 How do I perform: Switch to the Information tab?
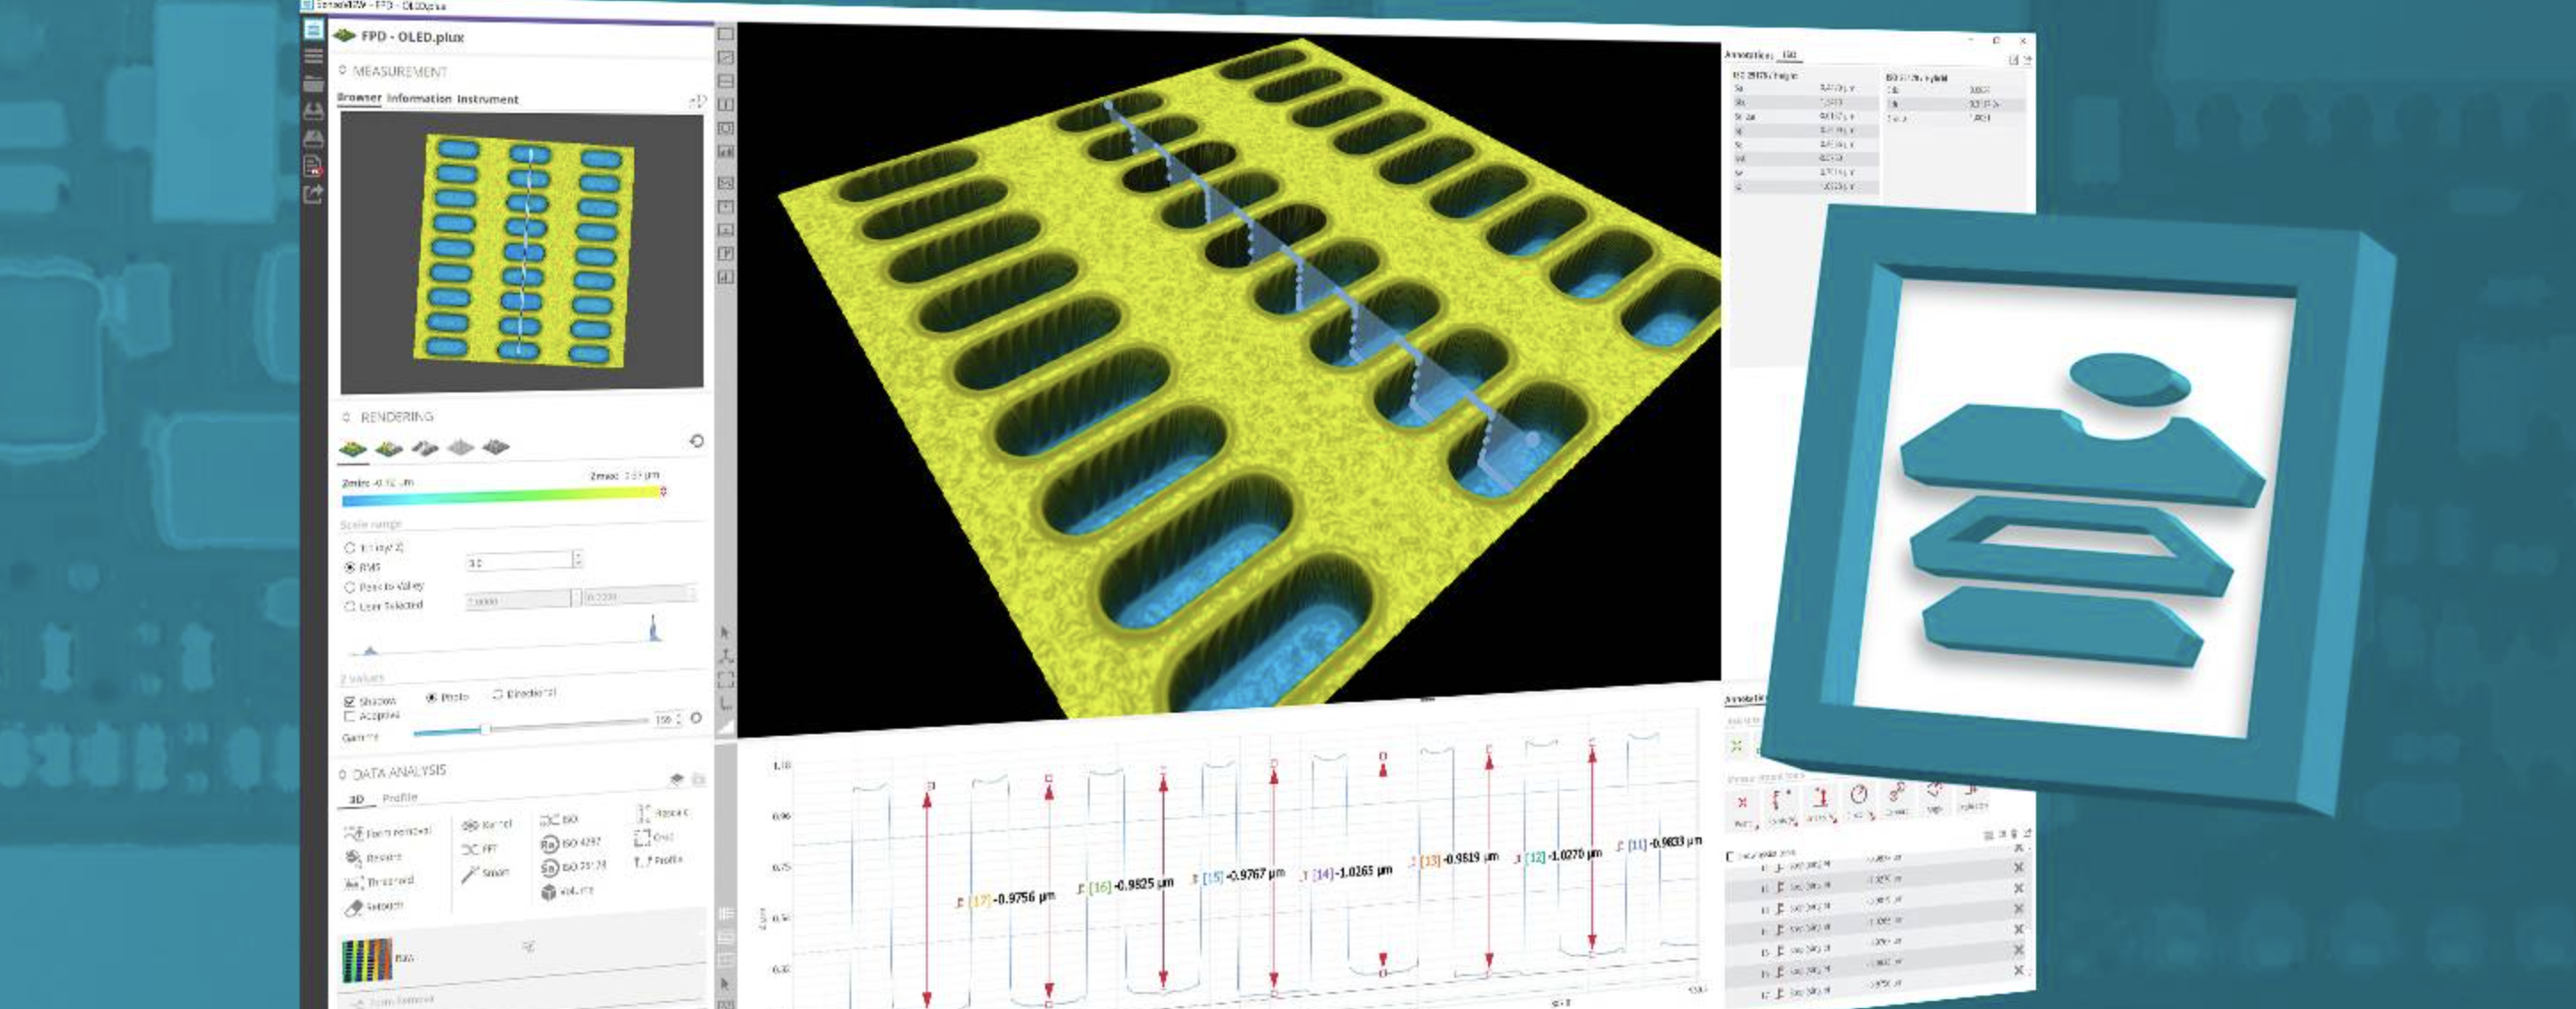pos(419,99)
